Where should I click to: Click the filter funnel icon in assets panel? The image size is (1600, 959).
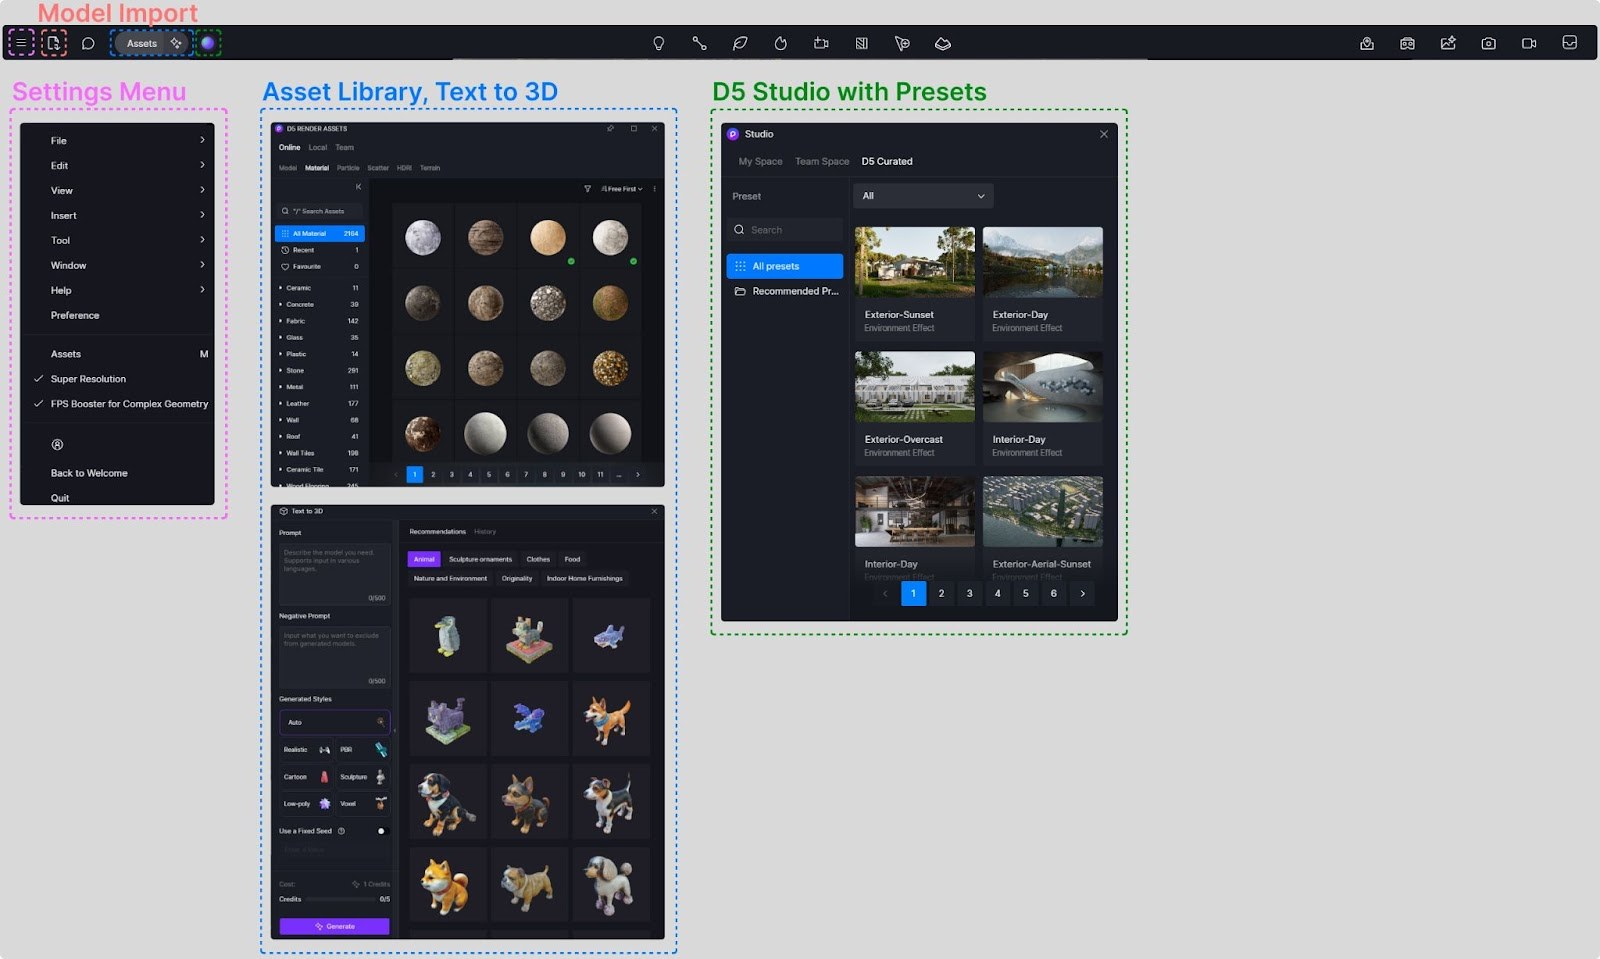(587, 189)
